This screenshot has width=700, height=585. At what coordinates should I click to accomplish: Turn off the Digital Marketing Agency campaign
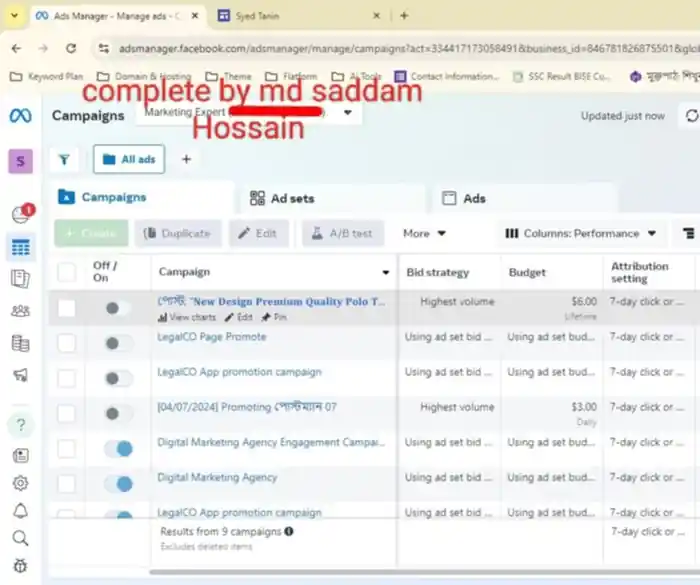tap(118, 484)
